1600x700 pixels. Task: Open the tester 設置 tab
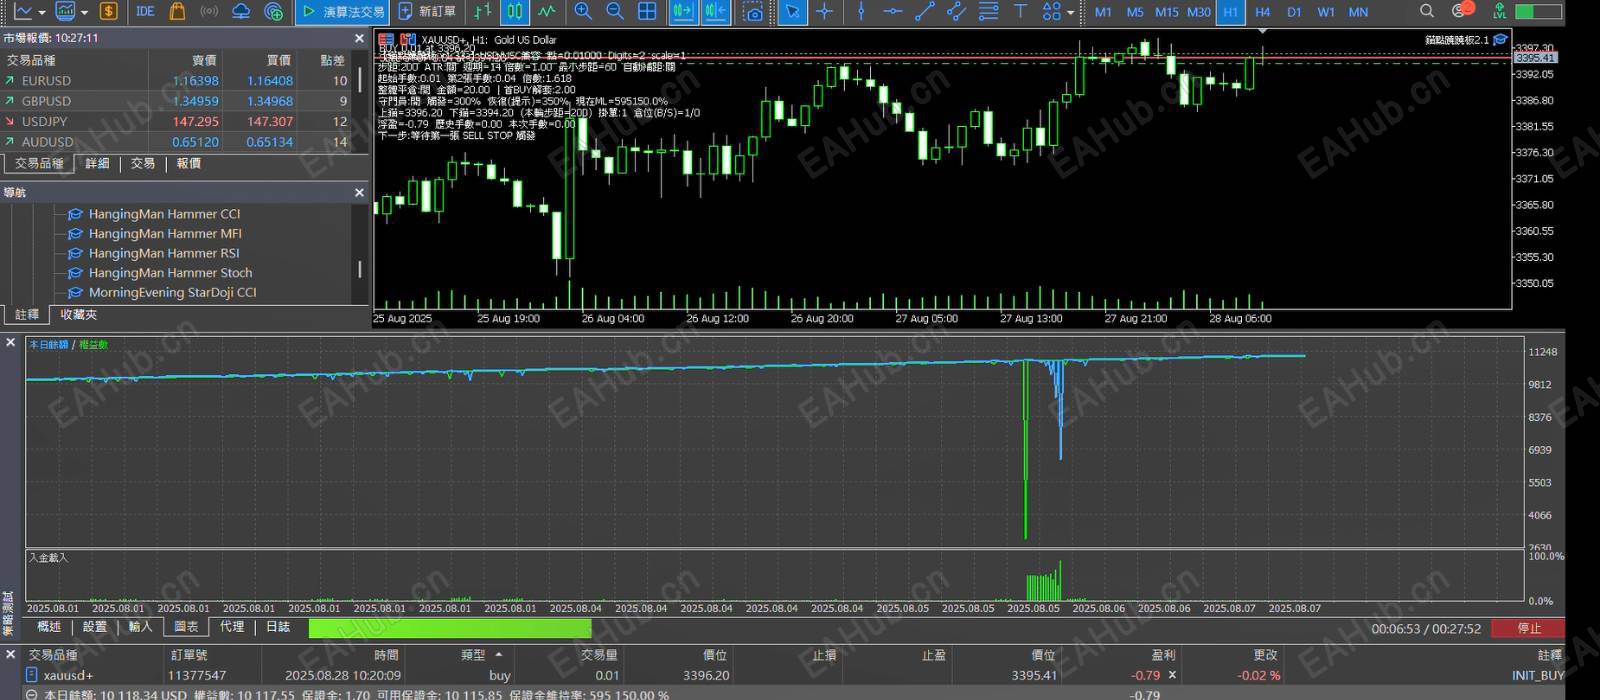pyautogui.click(x=95, y=627)
